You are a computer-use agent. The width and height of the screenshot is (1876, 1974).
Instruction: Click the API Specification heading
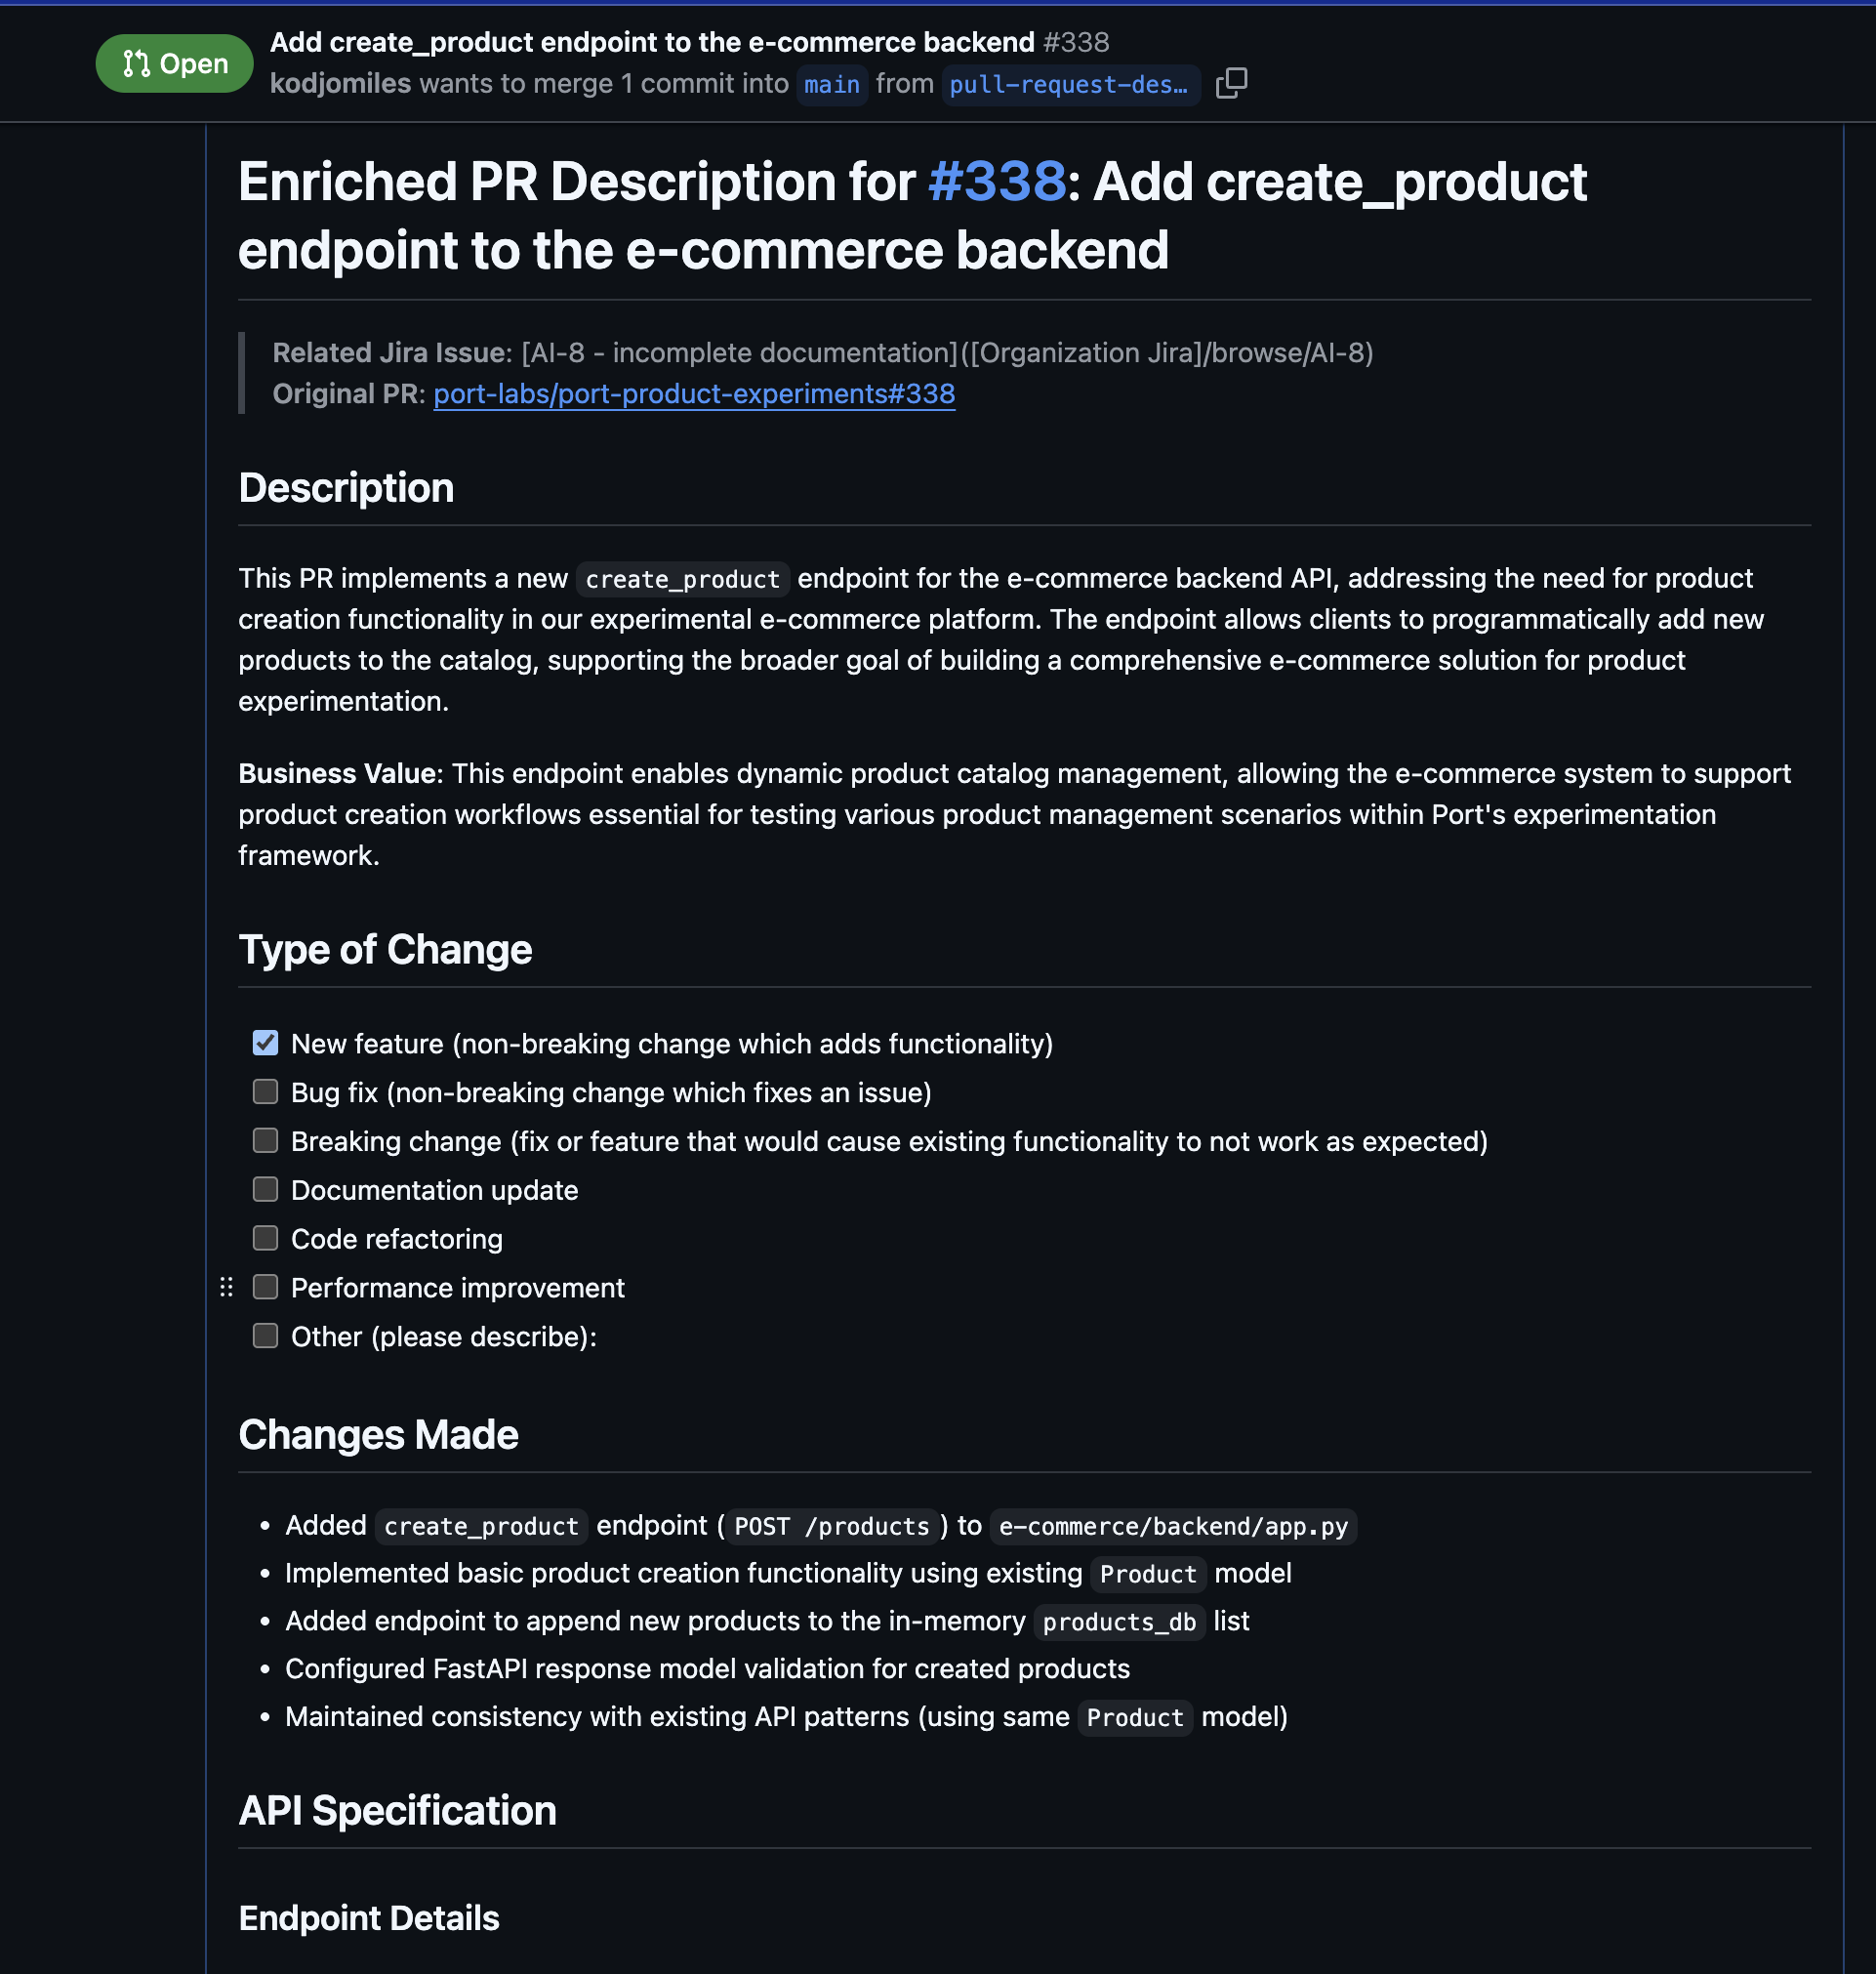397,1811
